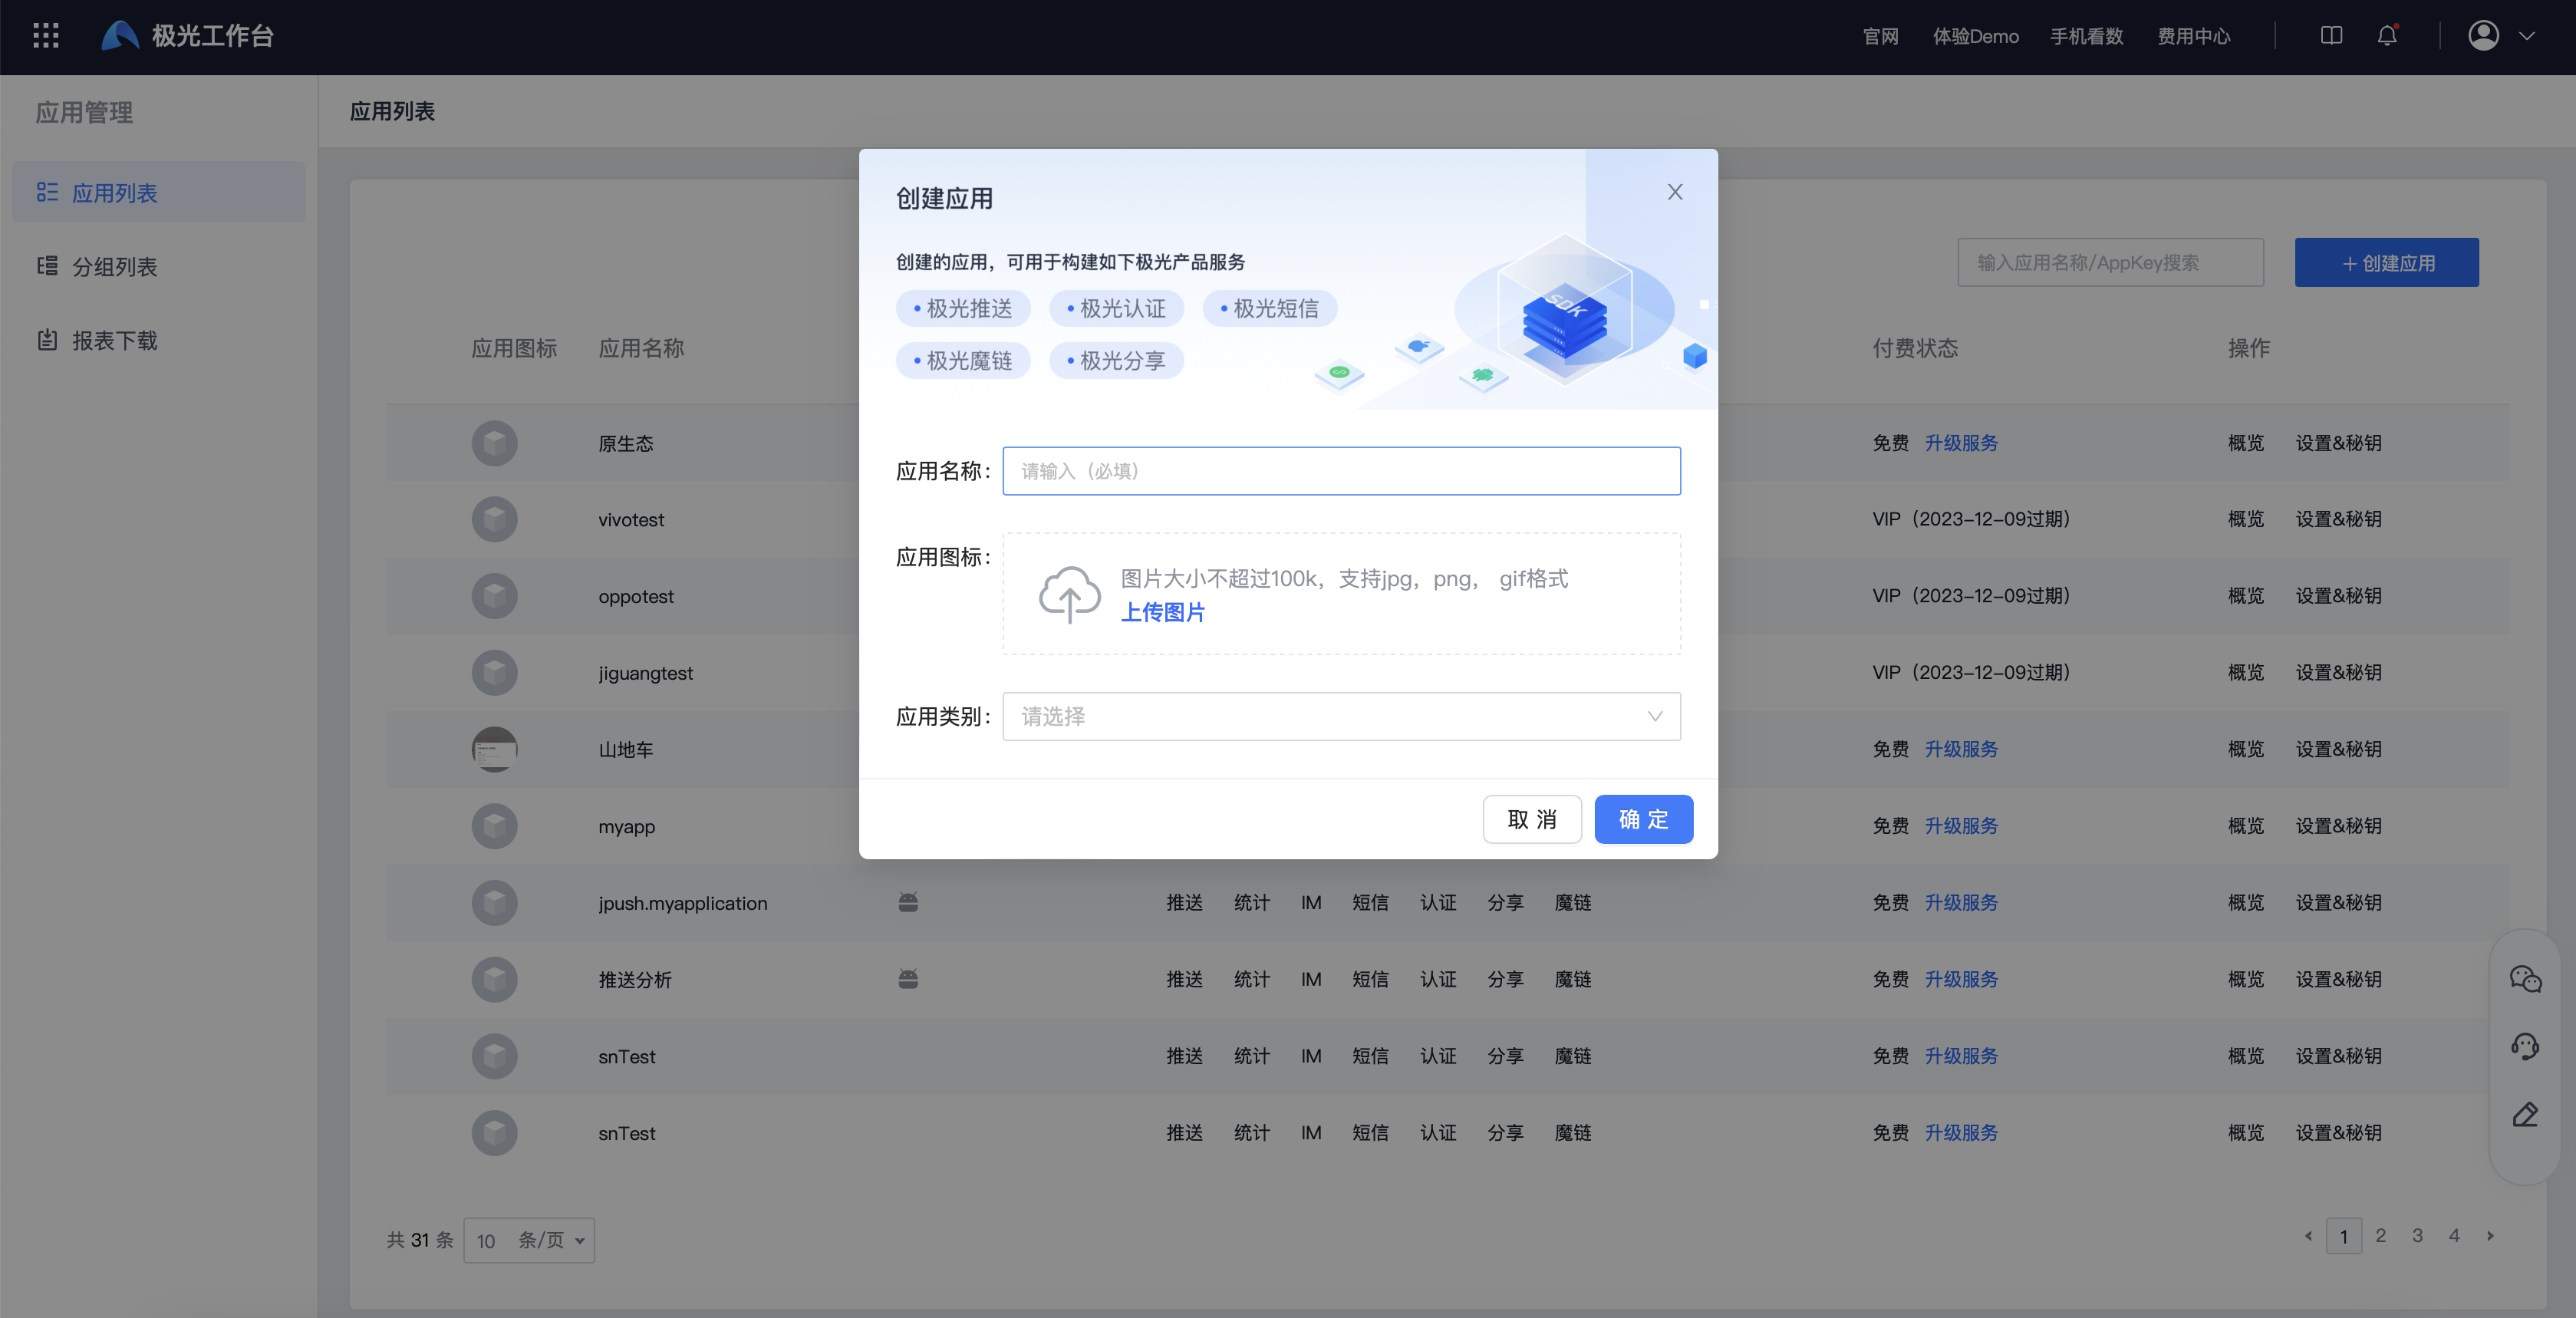Open 体验Demo in the header

1975,36
